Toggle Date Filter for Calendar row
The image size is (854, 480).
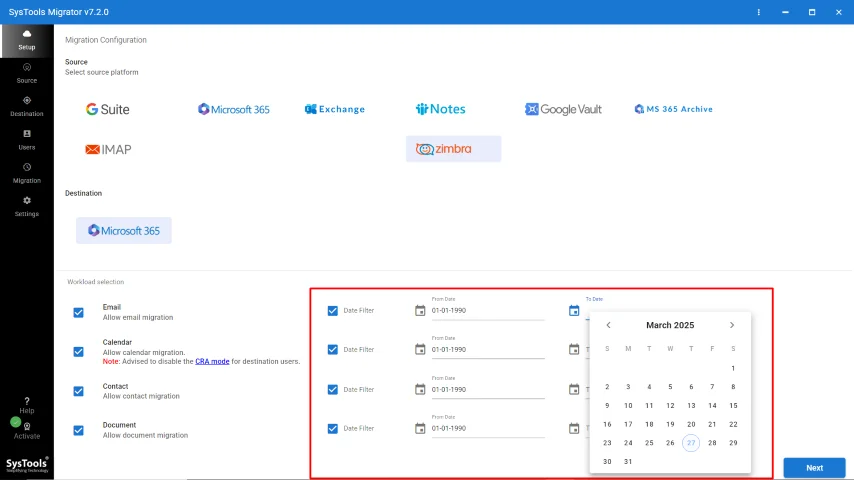(x=332, y=349)
